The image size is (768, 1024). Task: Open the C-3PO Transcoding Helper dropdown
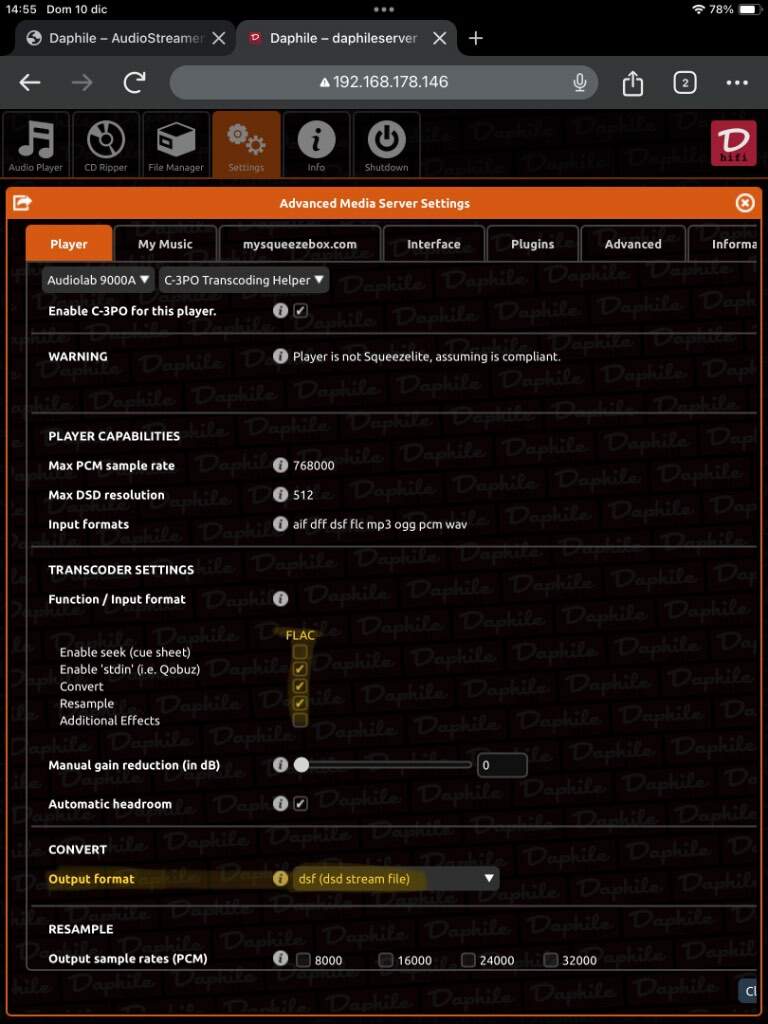pos(244,280)
